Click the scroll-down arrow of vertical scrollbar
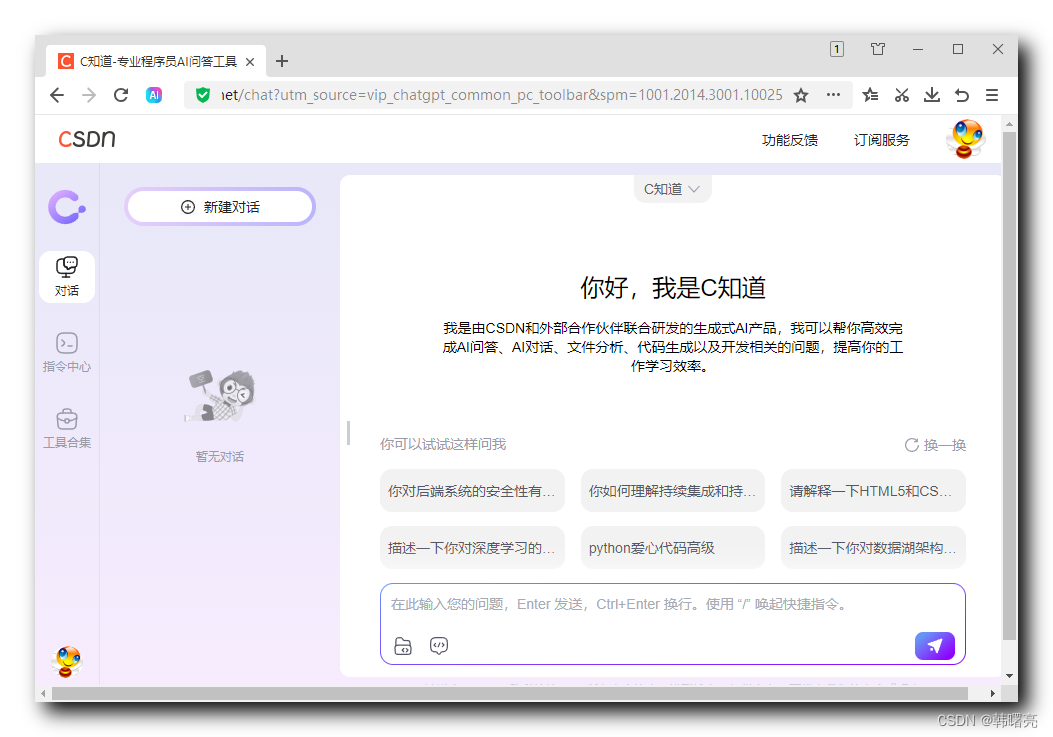1053x737 pixels. (x=1009, y=676)
